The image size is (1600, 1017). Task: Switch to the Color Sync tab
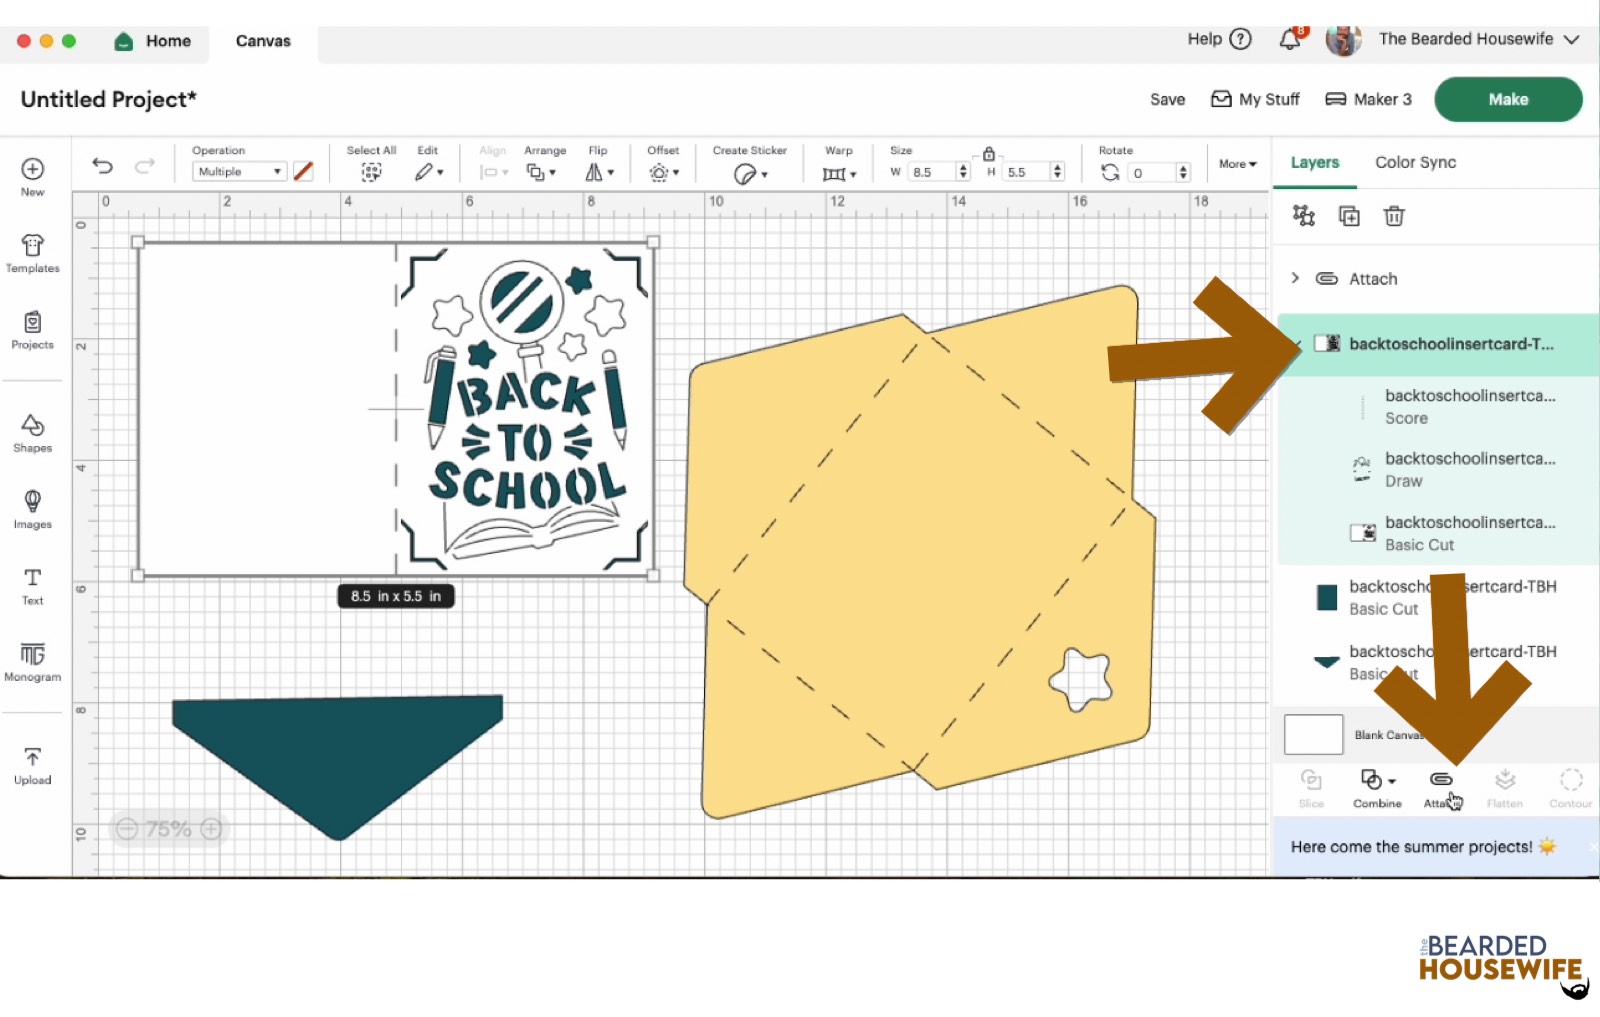1415,162
